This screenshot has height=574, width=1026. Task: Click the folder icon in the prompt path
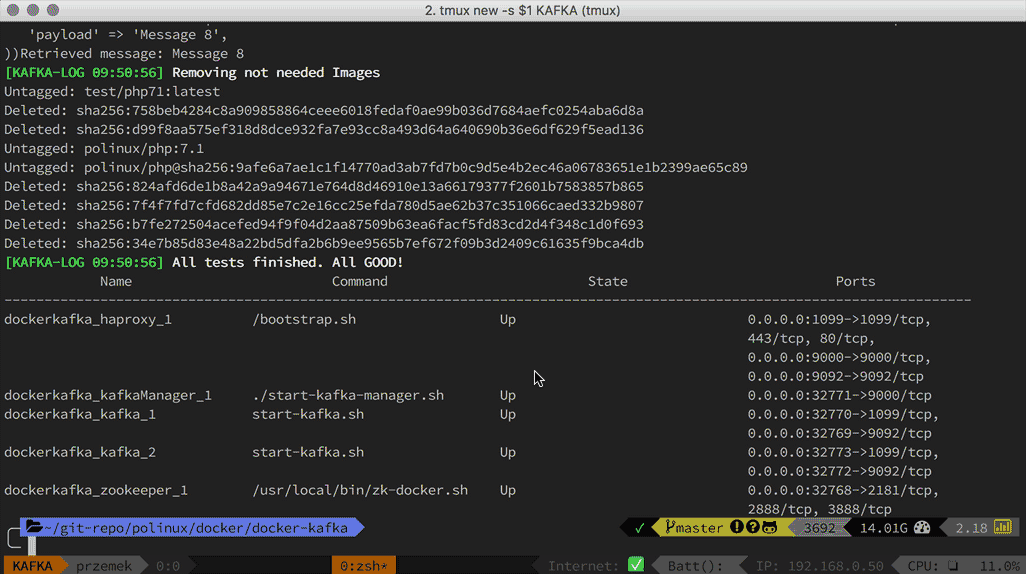point(34,527)
